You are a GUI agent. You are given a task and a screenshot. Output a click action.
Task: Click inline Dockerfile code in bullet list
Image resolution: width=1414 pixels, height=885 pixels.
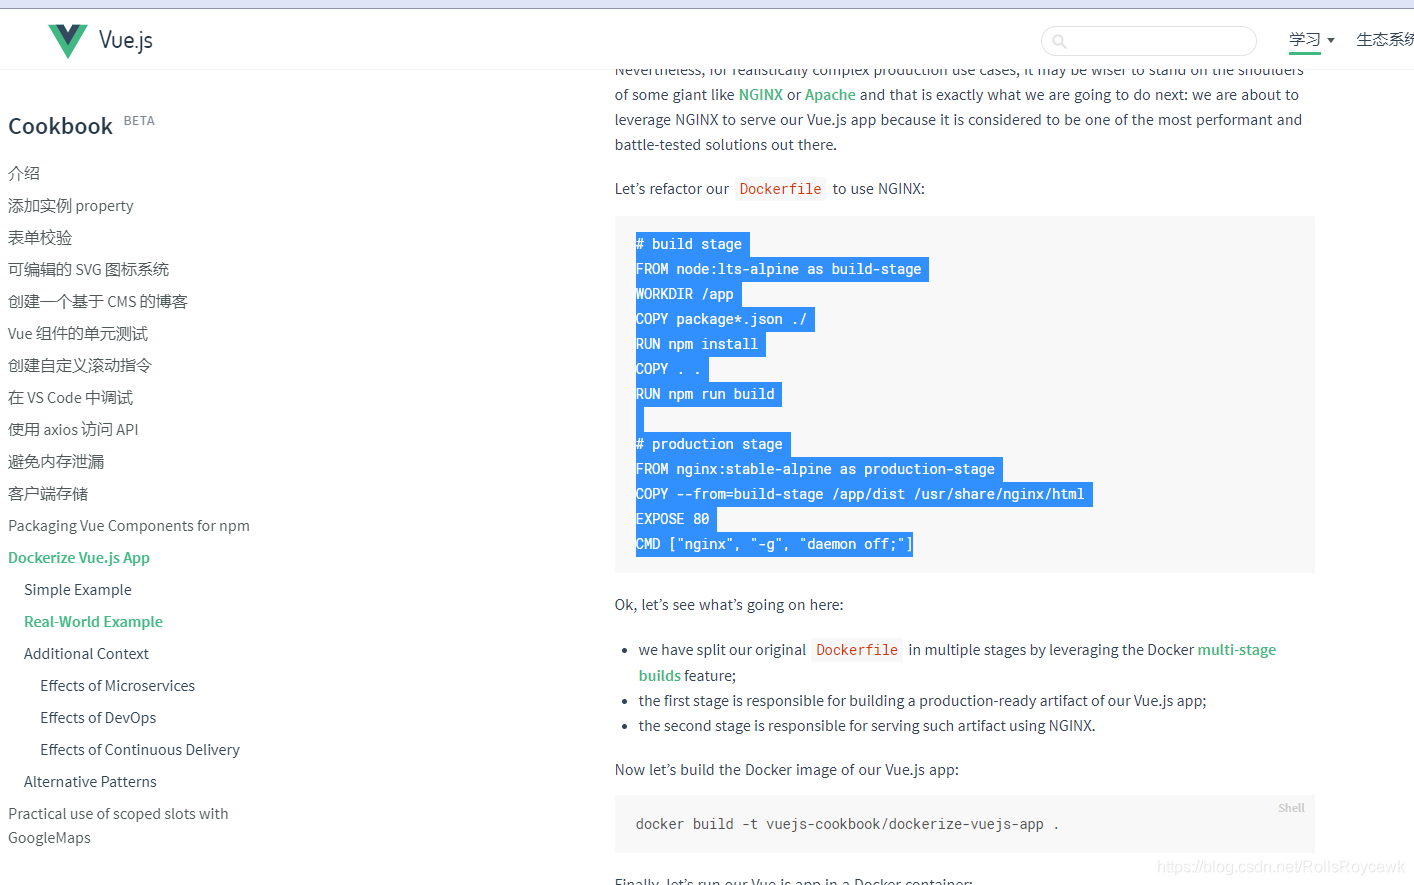coord(857,650)
